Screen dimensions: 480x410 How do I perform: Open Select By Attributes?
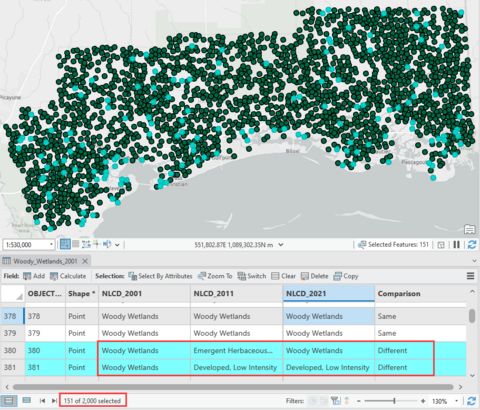[x=160, y=276]
